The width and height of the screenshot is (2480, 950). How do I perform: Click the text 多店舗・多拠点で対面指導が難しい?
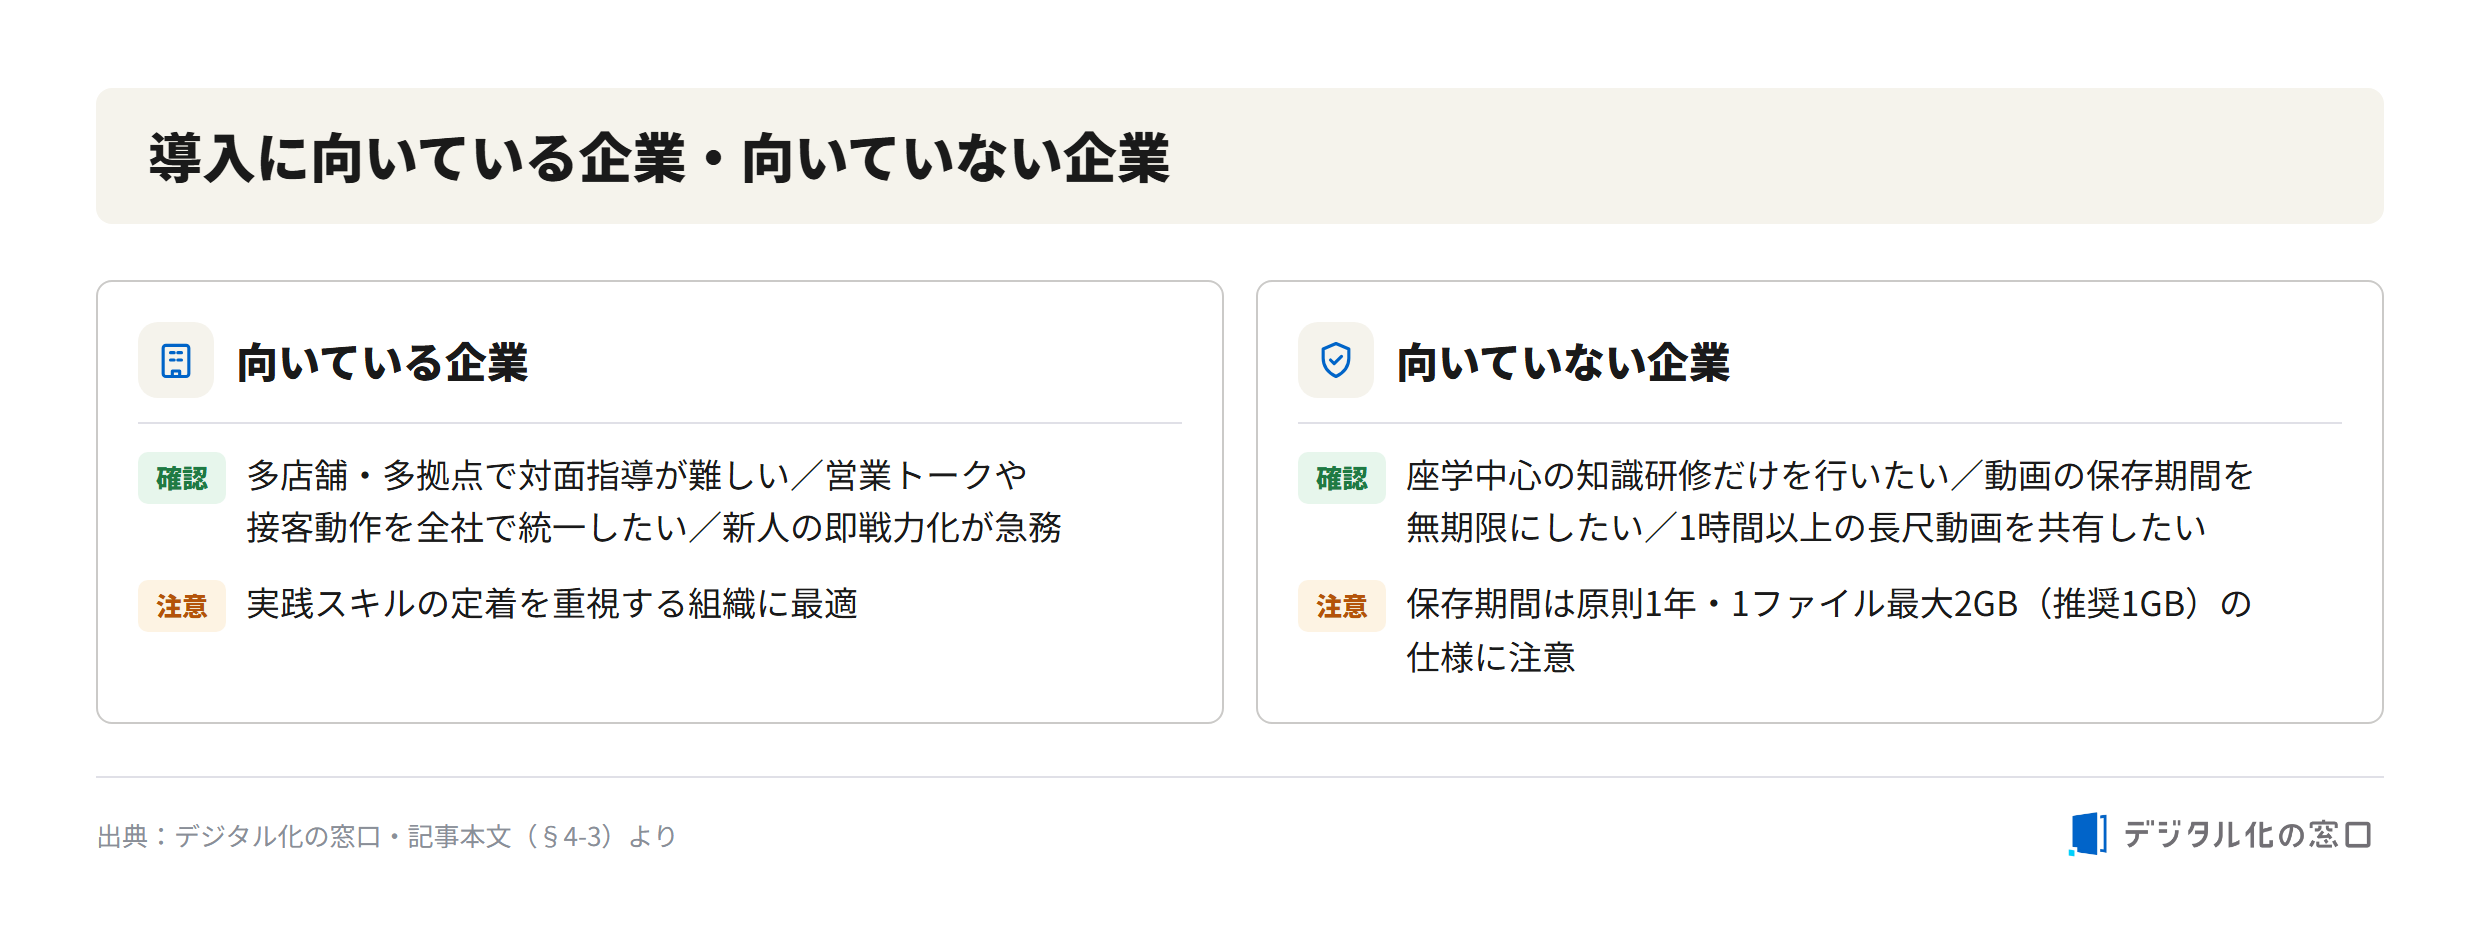click(x=517, y=476)
